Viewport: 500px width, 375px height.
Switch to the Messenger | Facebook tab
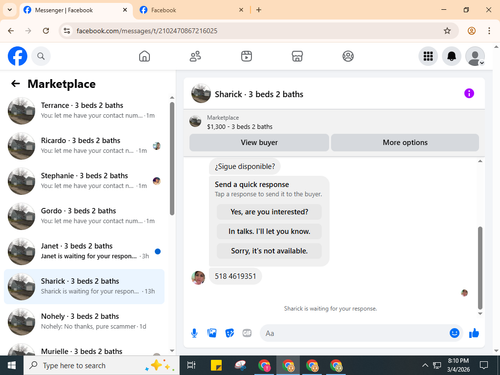tap(75, 10)
